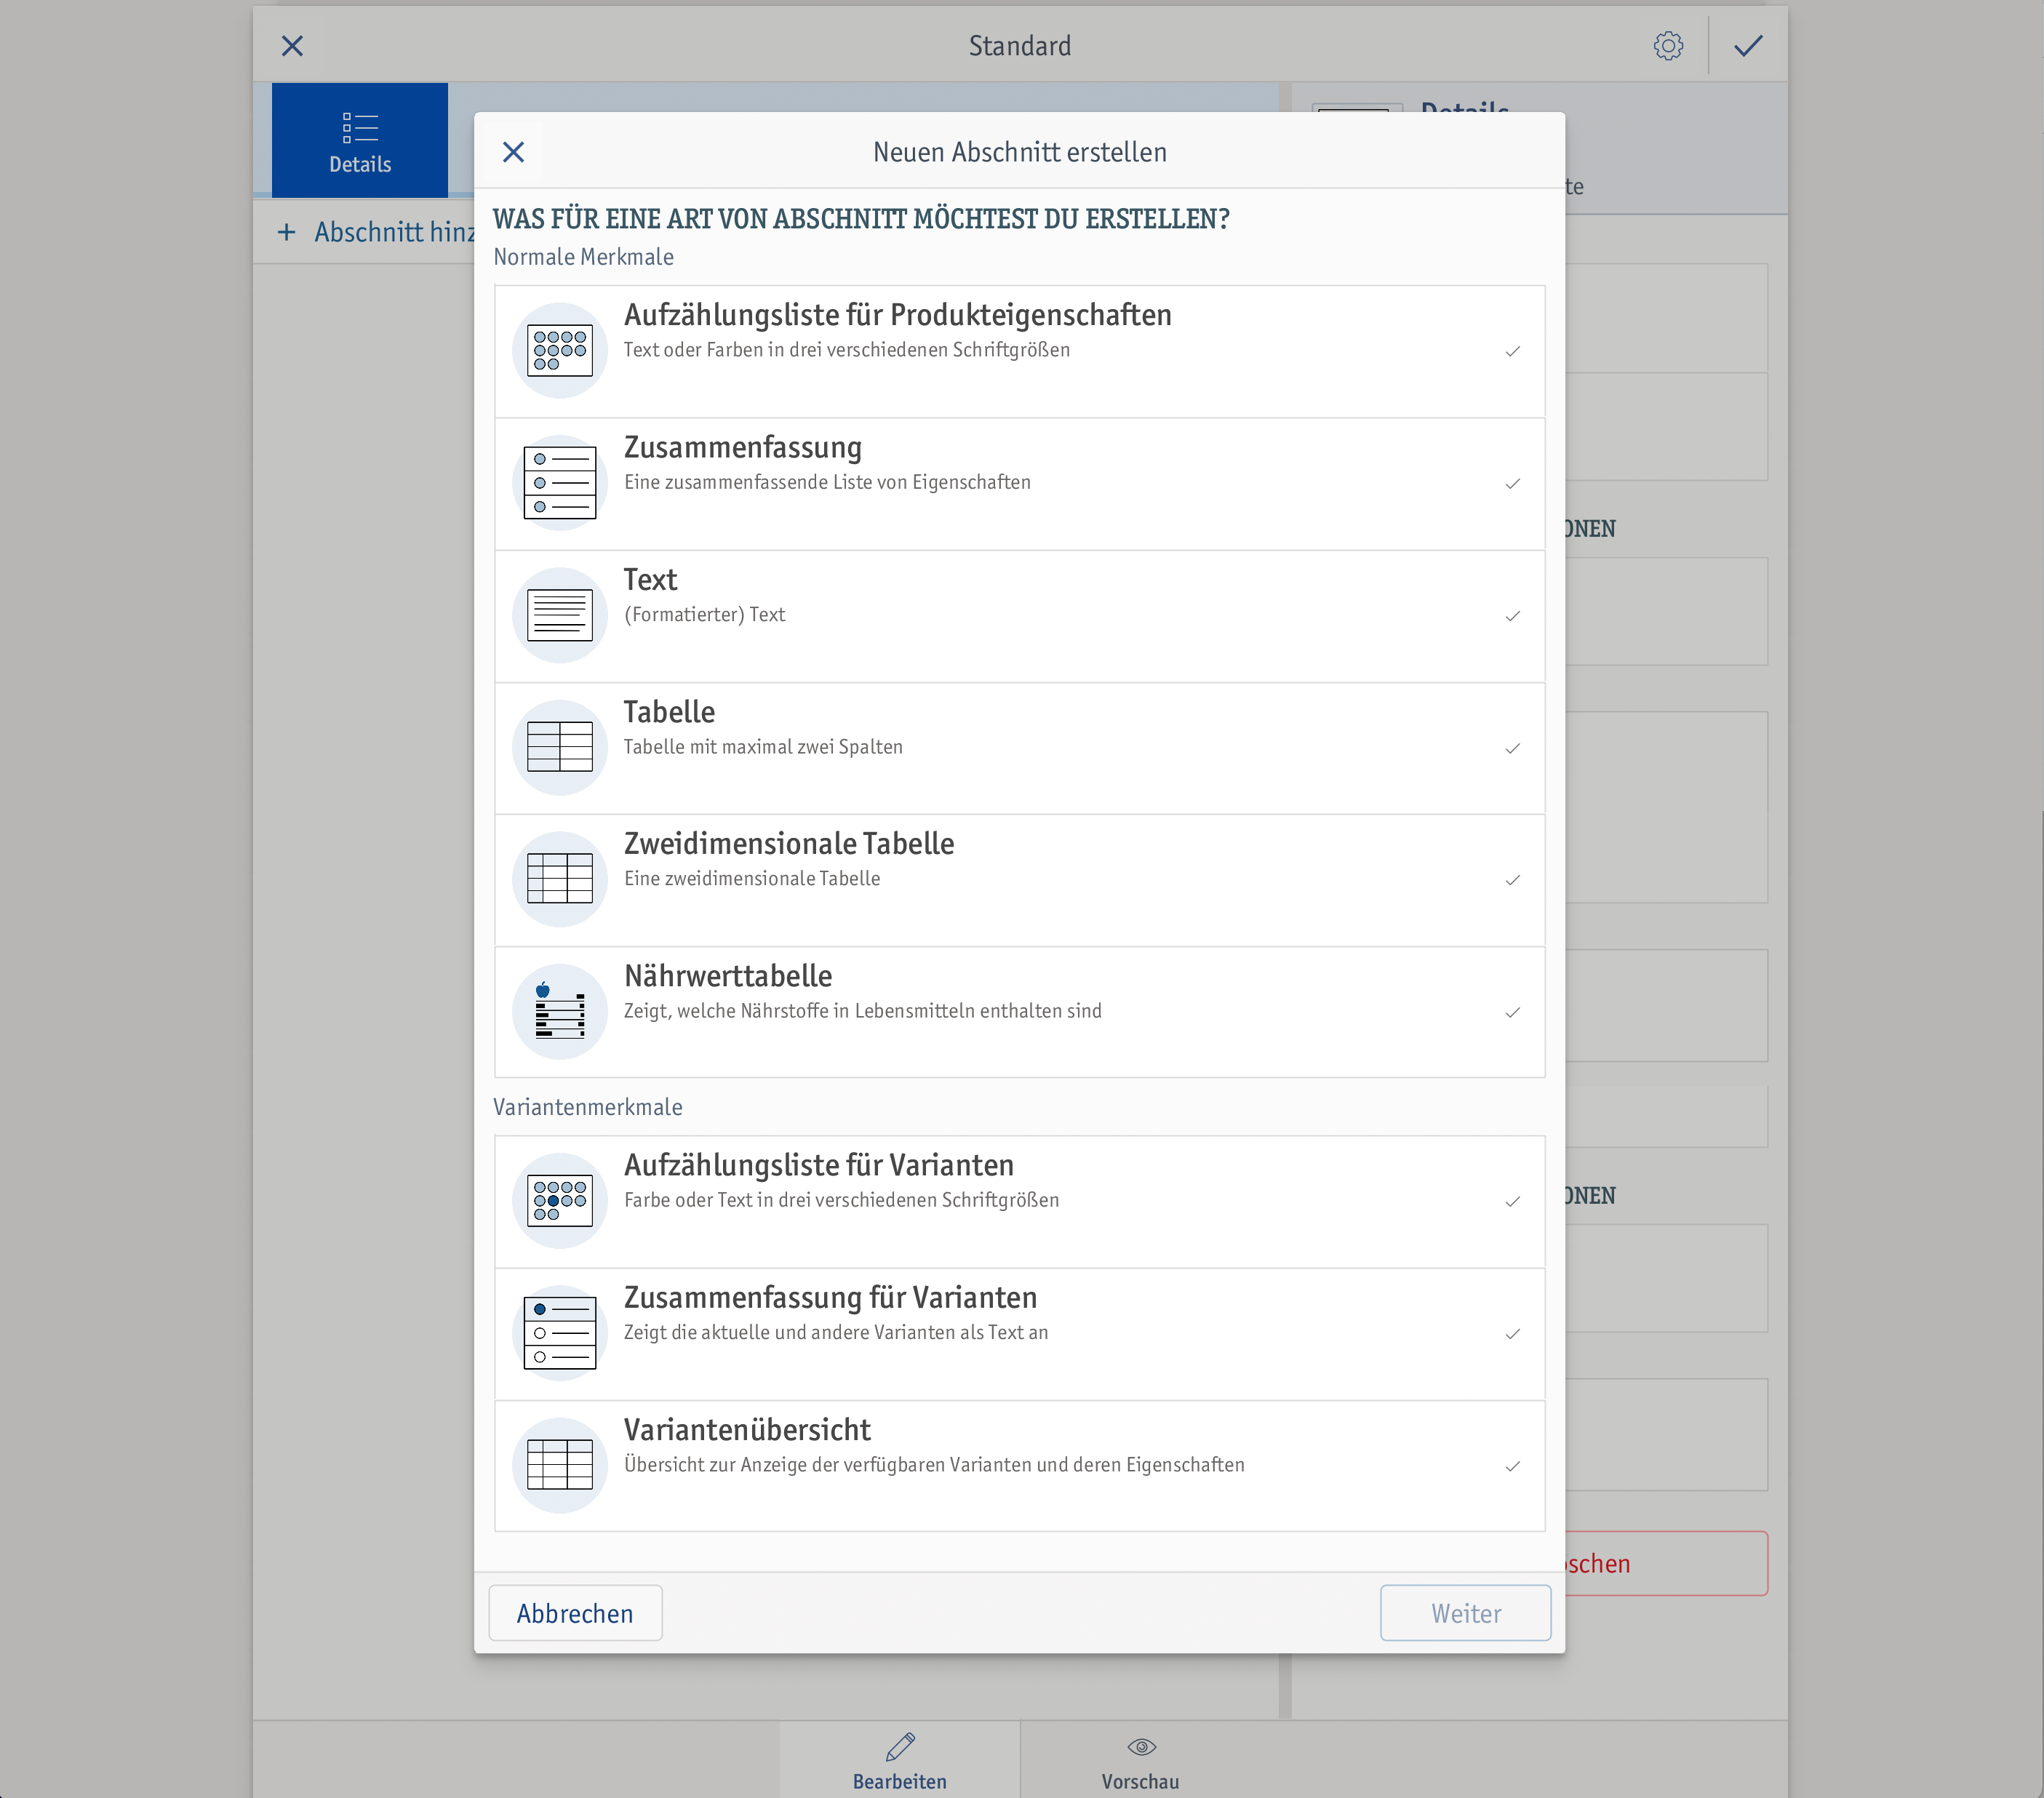The width and height of the screenshot is (2044, 1798).
Task: Click the Abbrechen button
Action: (x=575, y=1613)
